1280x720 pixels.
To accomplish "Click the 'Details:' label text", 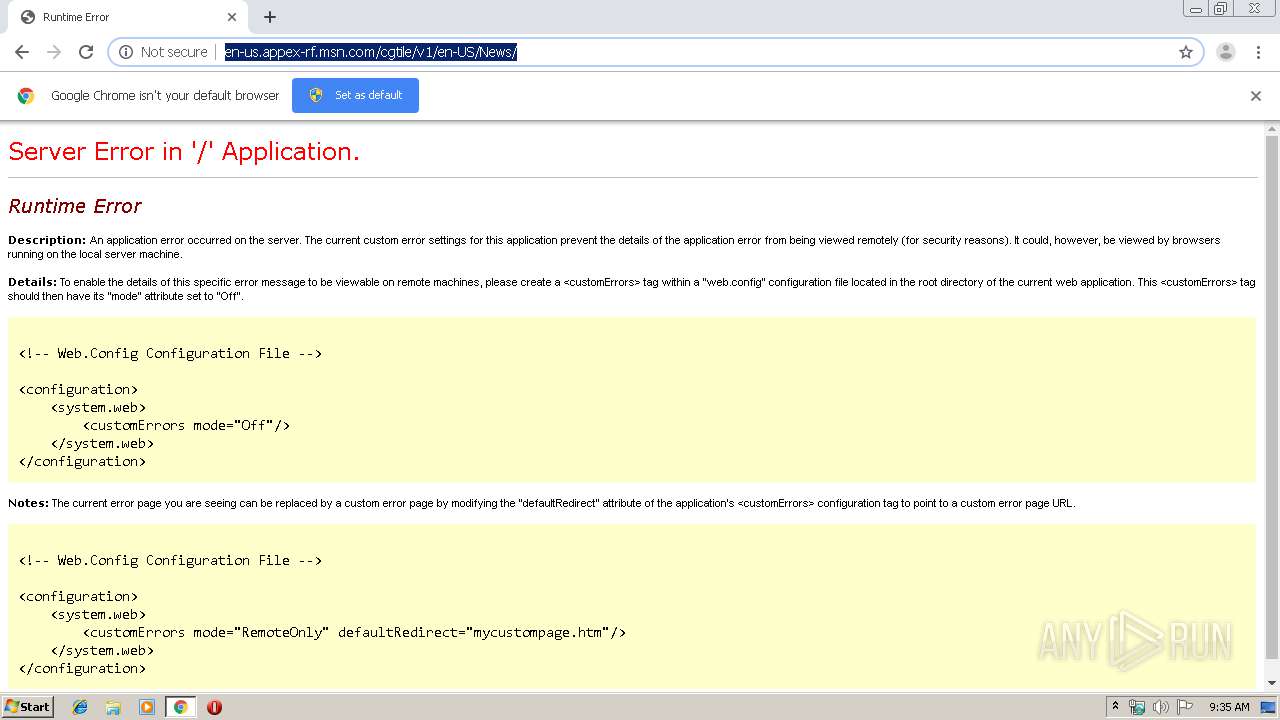I will [x=32, y=282].
